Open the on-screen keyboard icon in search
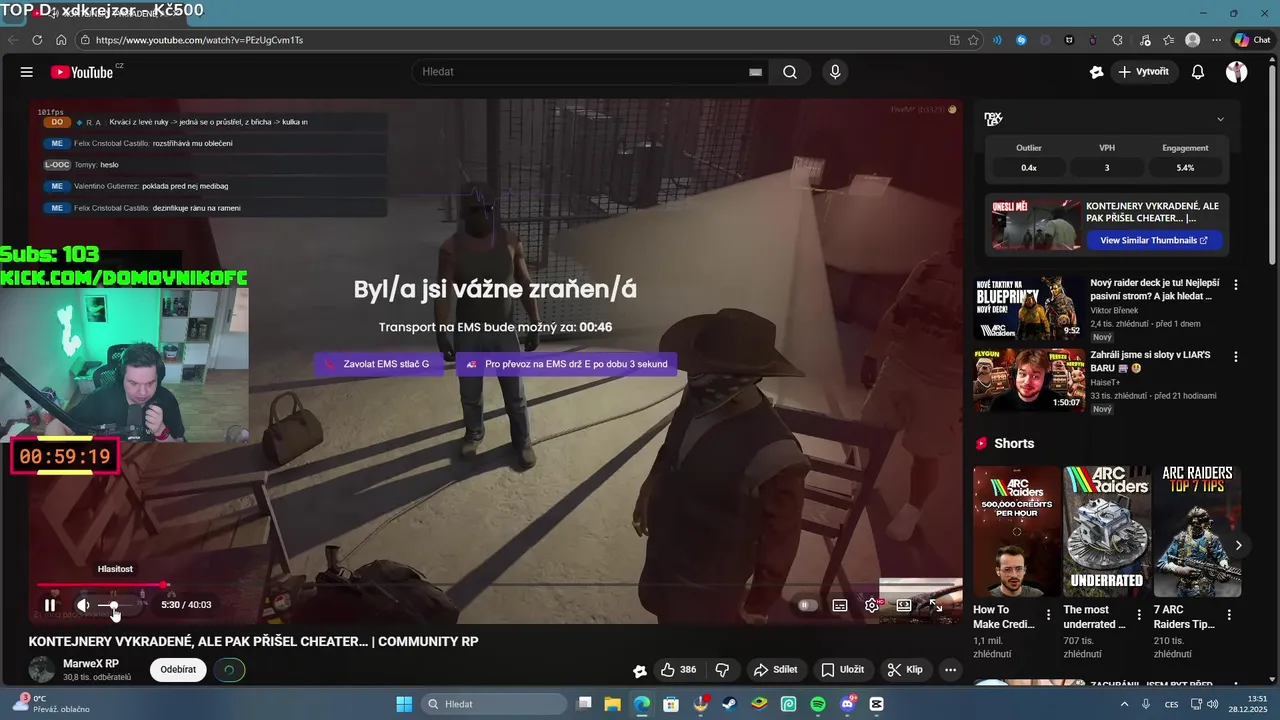The height and width of the screenshot is (720, 1280). [x=755, y=72]
